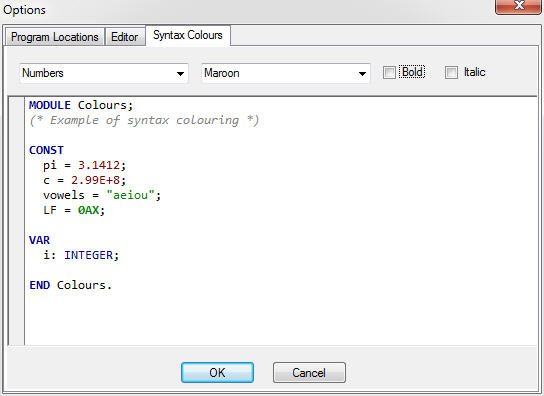
Task: Click the CONST keyword
Action: pyautogui.click(x=46, y=150)
